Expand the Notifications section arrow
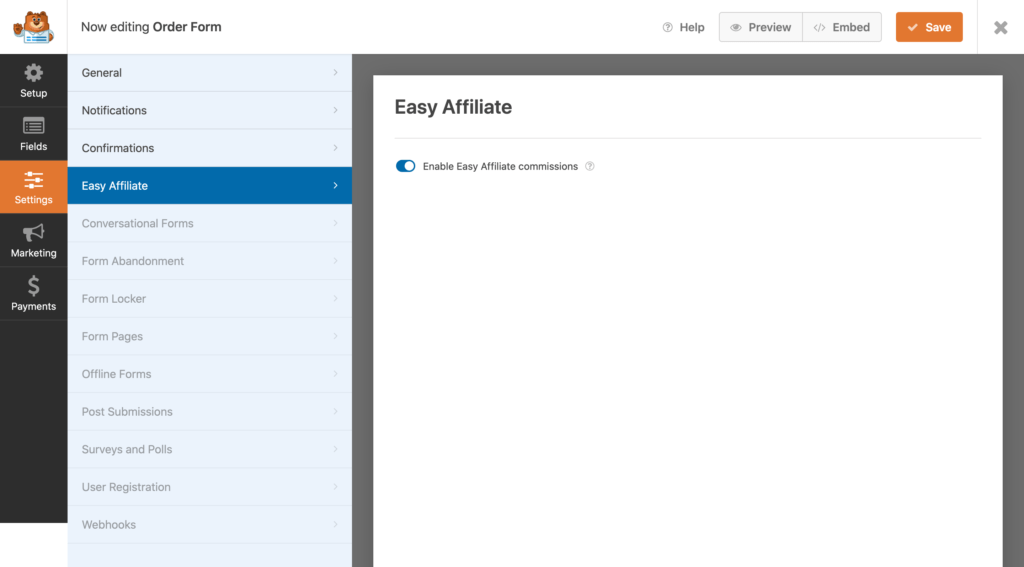Viewport: 1024px width, 567px height. pos(335,110)
